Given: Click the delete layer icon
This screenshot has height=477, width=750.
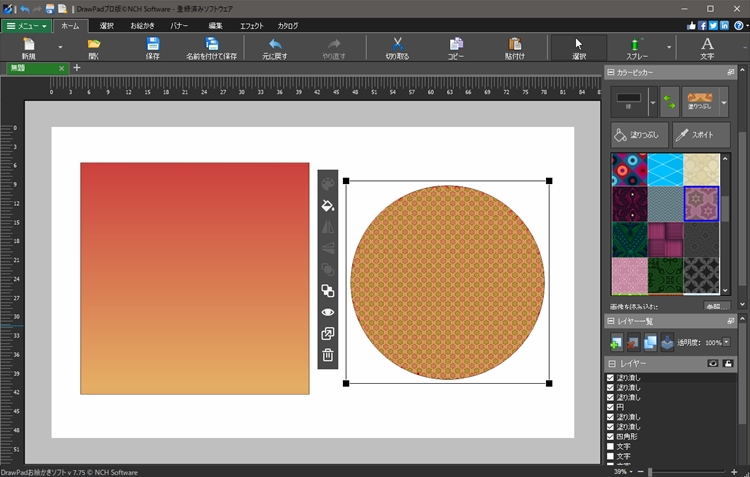Looking at the screenshot, I should coord(633,342).
